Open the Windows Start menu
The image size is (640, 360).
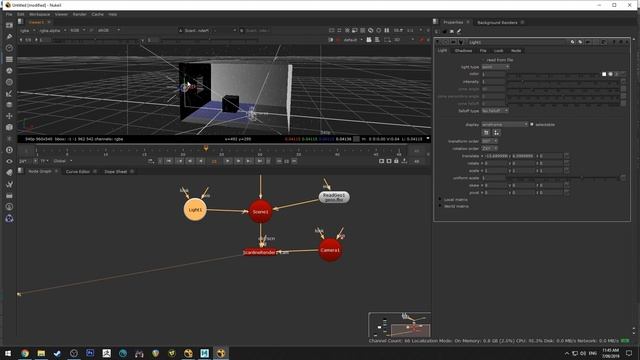(x=8, y=353)
